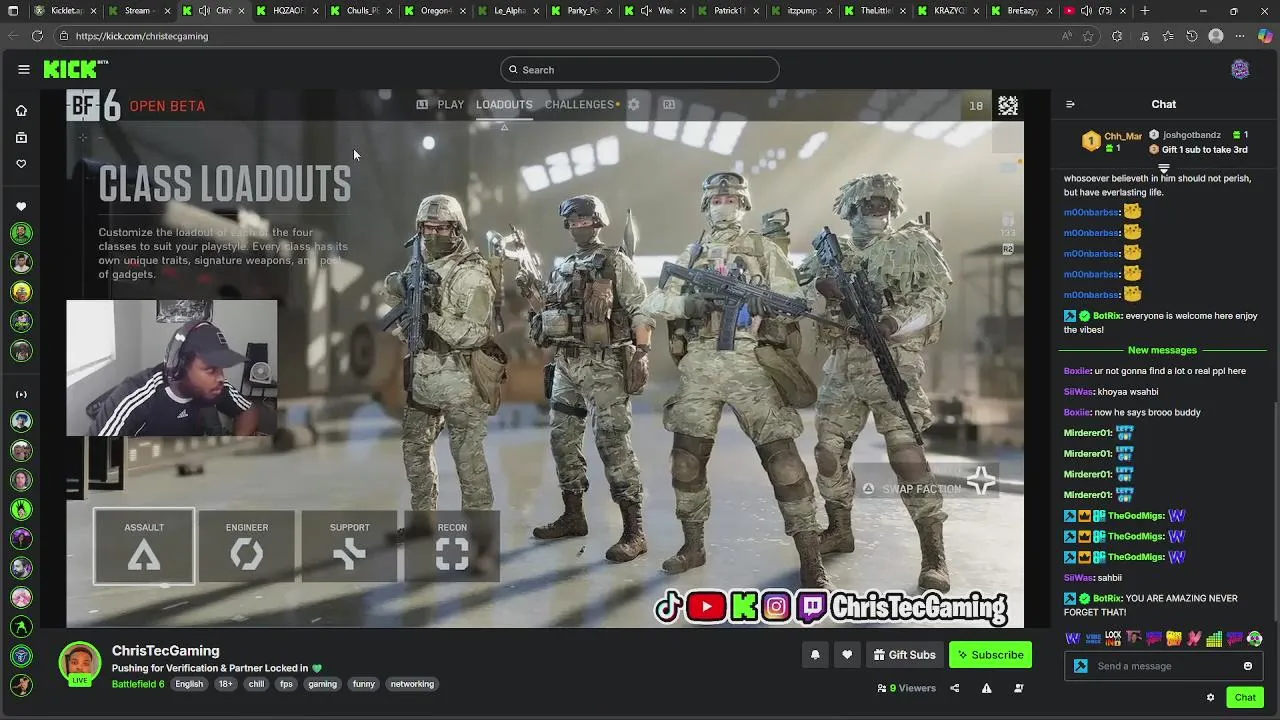
Task: Click the chill tag
Action: click(x=256, y=684)
